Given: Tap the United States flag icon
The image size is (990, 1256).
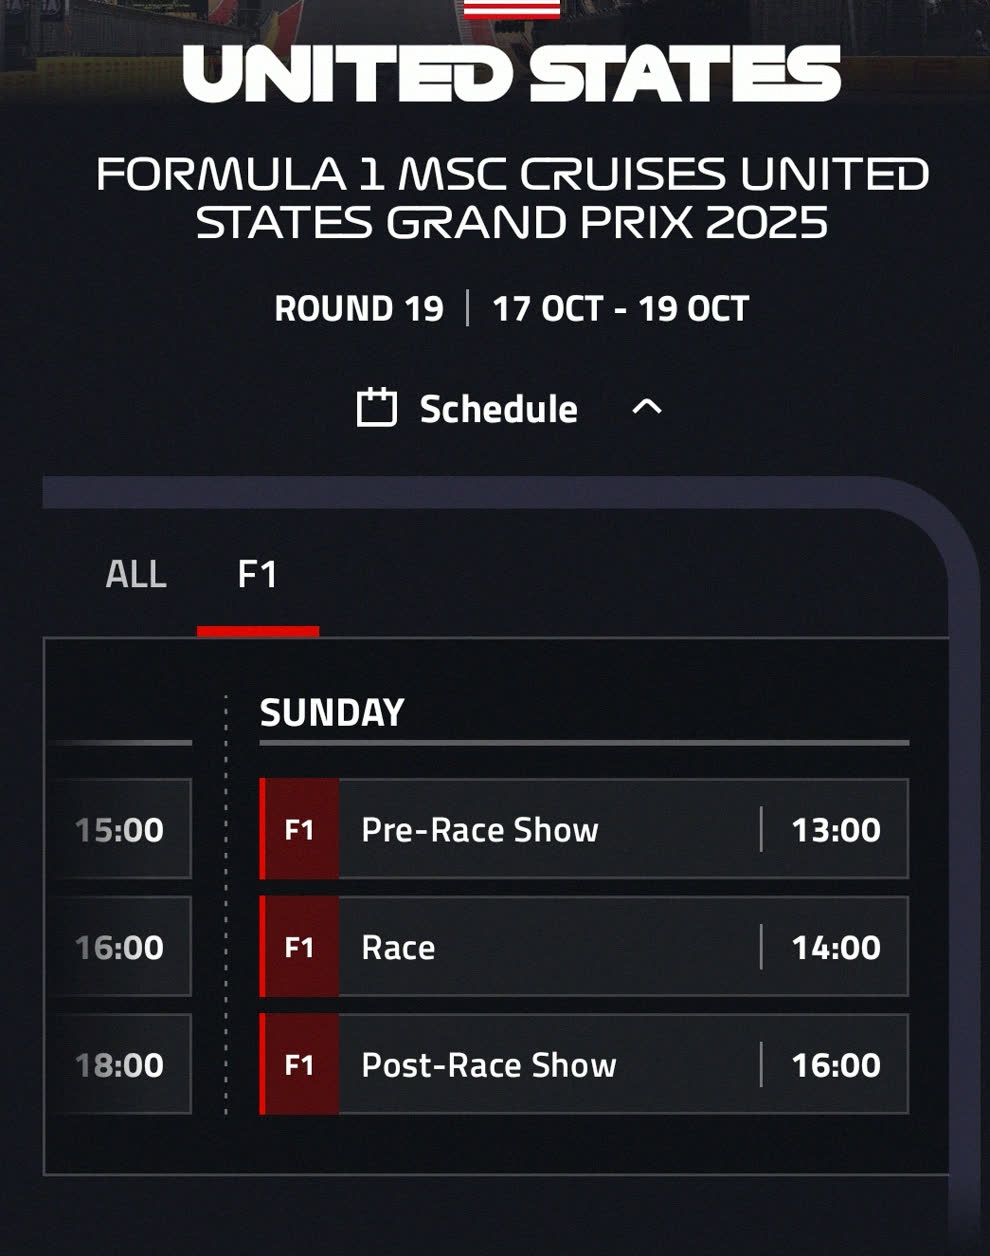Looking at the screenshot, I should click(x=511, y=9).
